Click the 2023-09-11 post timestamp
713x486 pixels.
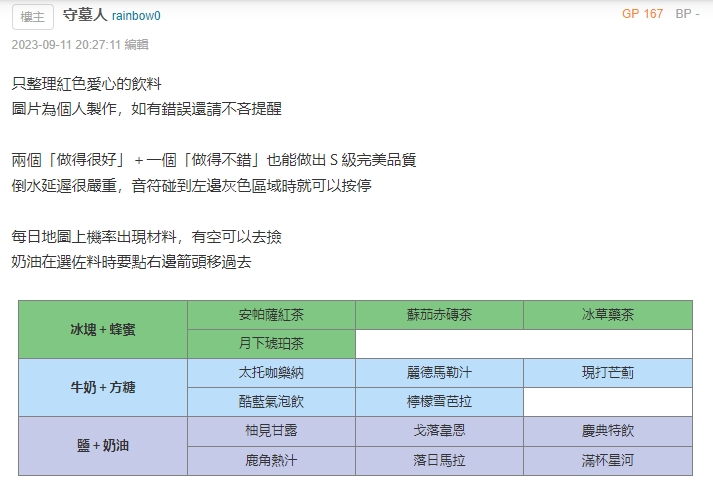66,45
